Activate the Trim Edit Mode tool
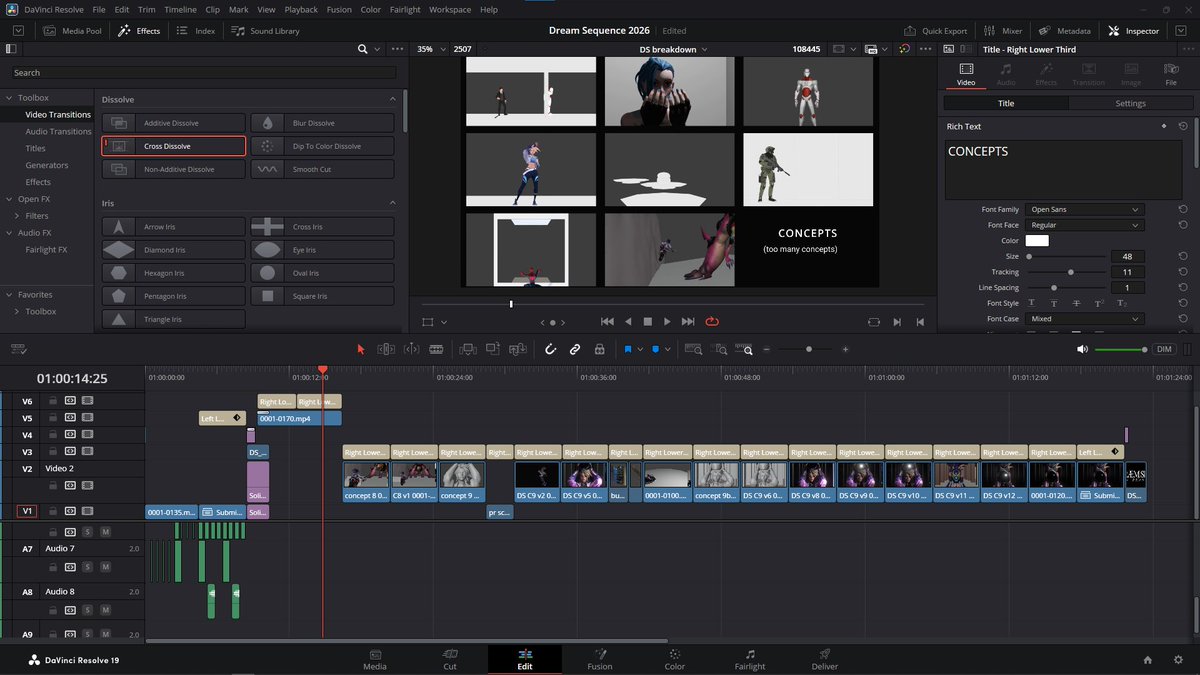 coord(386,349)
